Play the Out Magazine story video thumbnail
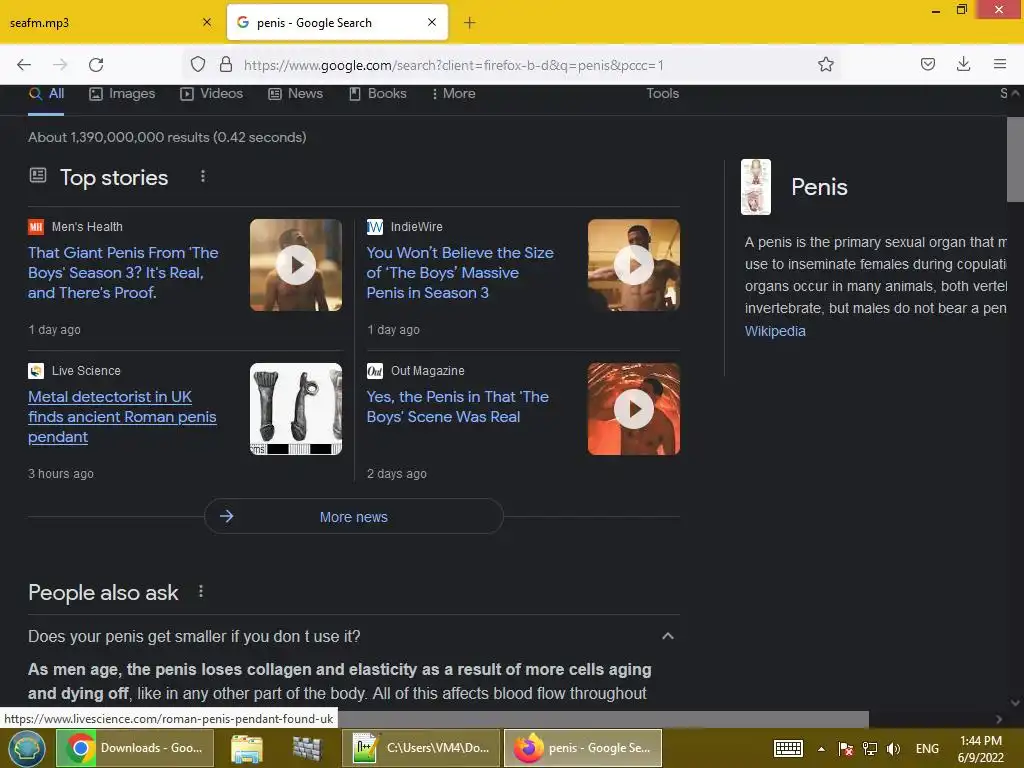Screen dimensions: 1024x768 point(633,409)
